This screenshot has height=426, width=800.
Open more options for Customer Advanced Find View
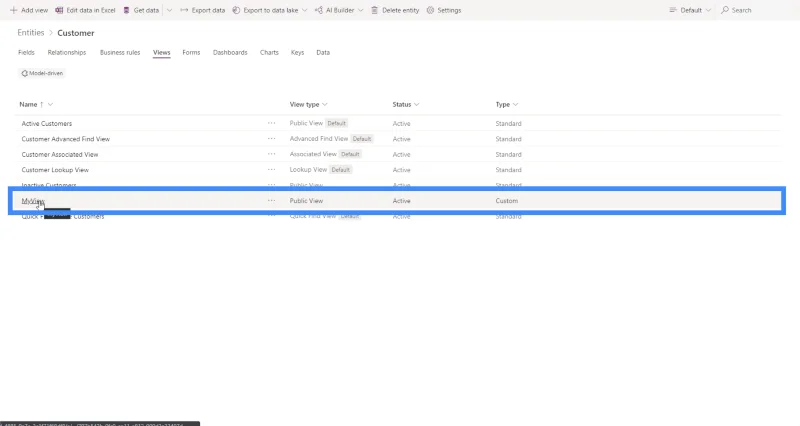tap(271, 138)
